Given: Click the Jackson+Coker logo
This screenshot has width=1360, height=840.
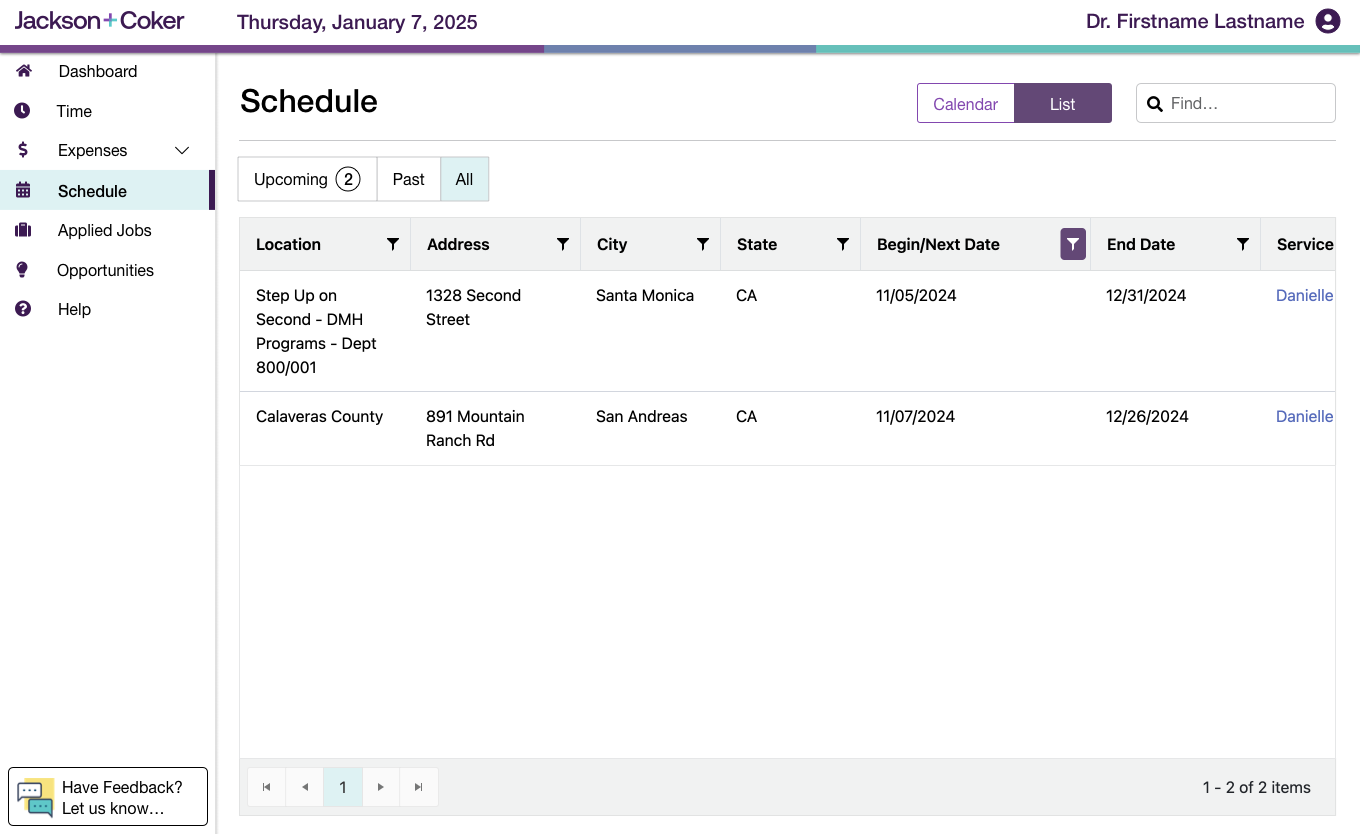Looking at the screenshot, I should tap(99, 20).
